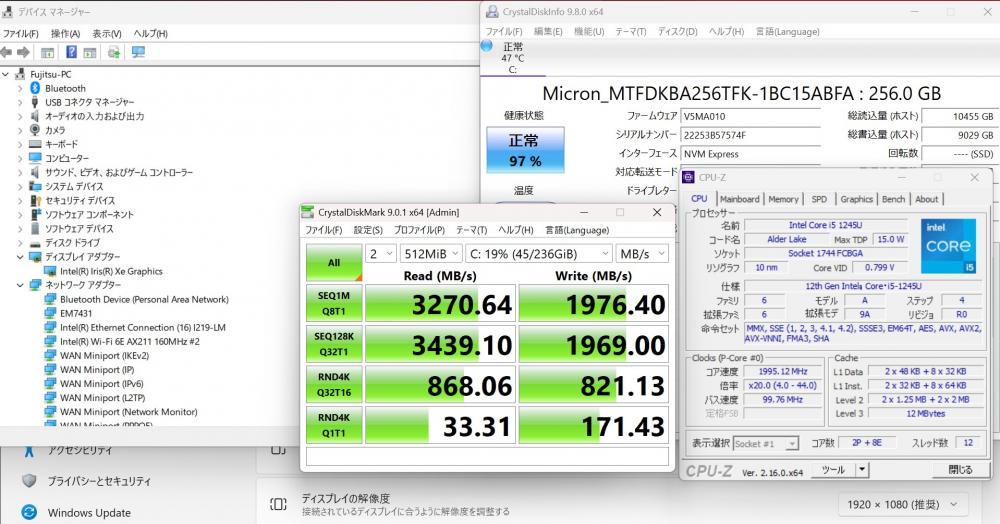This screenshot has width=1000, height=524.
Task: Open 操作(A) menu in Device Manager
Action: point(66,33)
